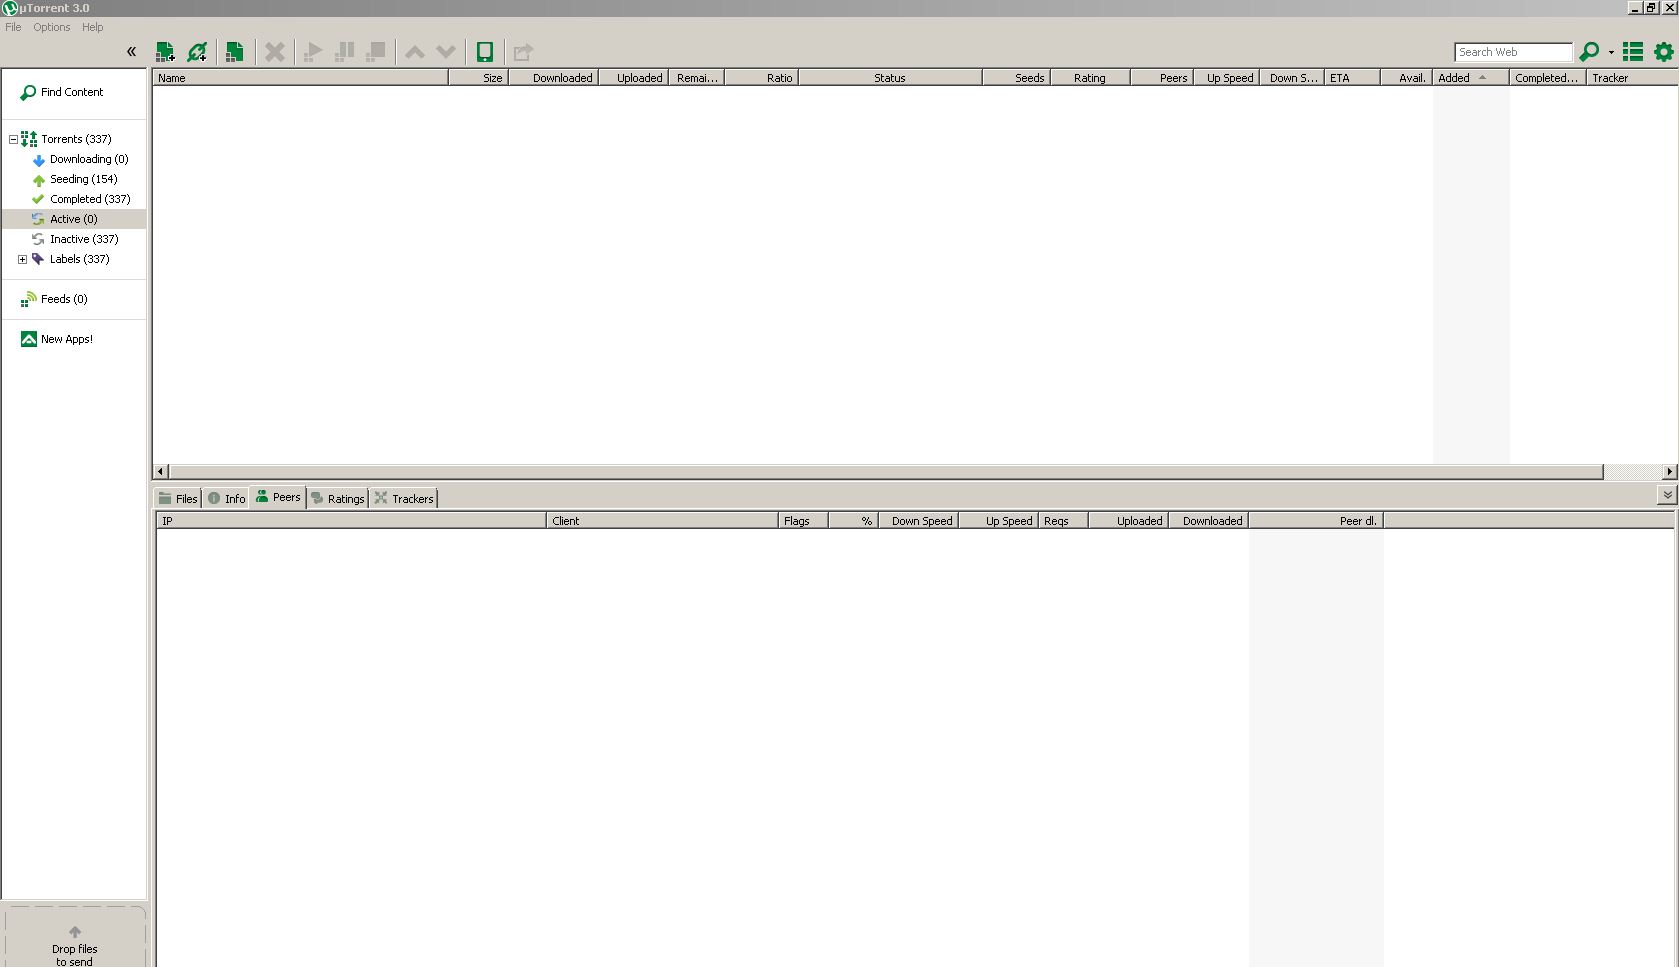This screenshot has width=1679, height=967.
Task: Start the selected torrent
Action: pyautogui.click(x=313, y=51)
